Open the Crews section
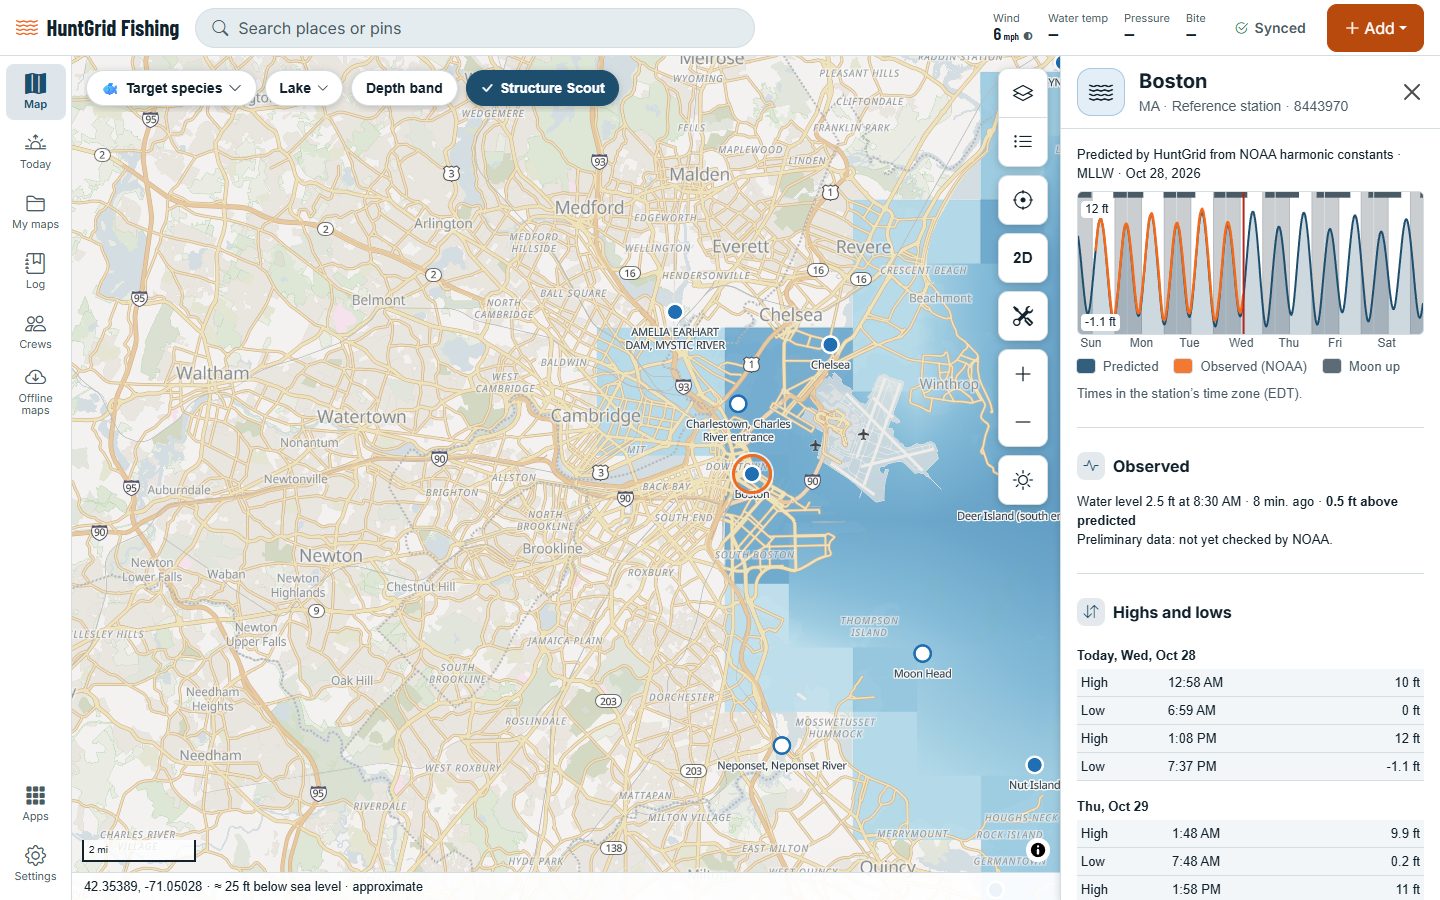 tap(36, 332)
